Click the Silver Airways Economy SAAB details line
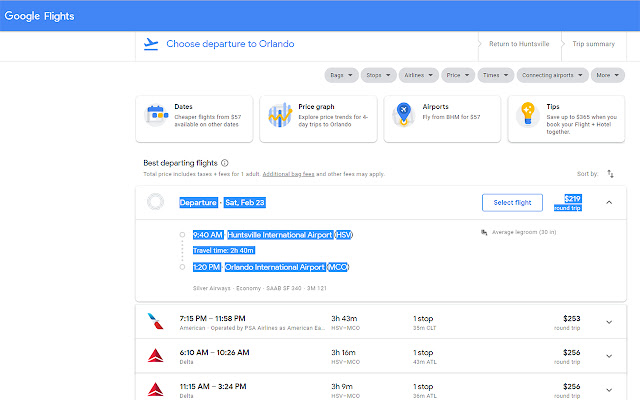 (x=260, y=288)
